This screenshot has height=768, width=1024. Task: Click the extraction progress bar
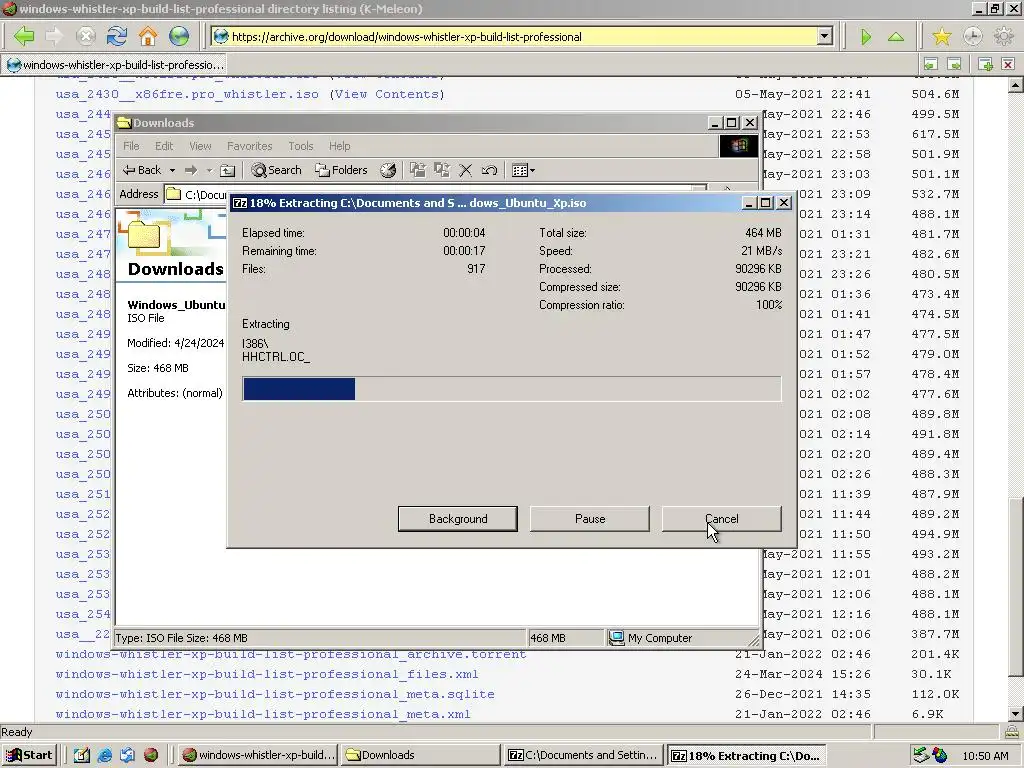511,389
